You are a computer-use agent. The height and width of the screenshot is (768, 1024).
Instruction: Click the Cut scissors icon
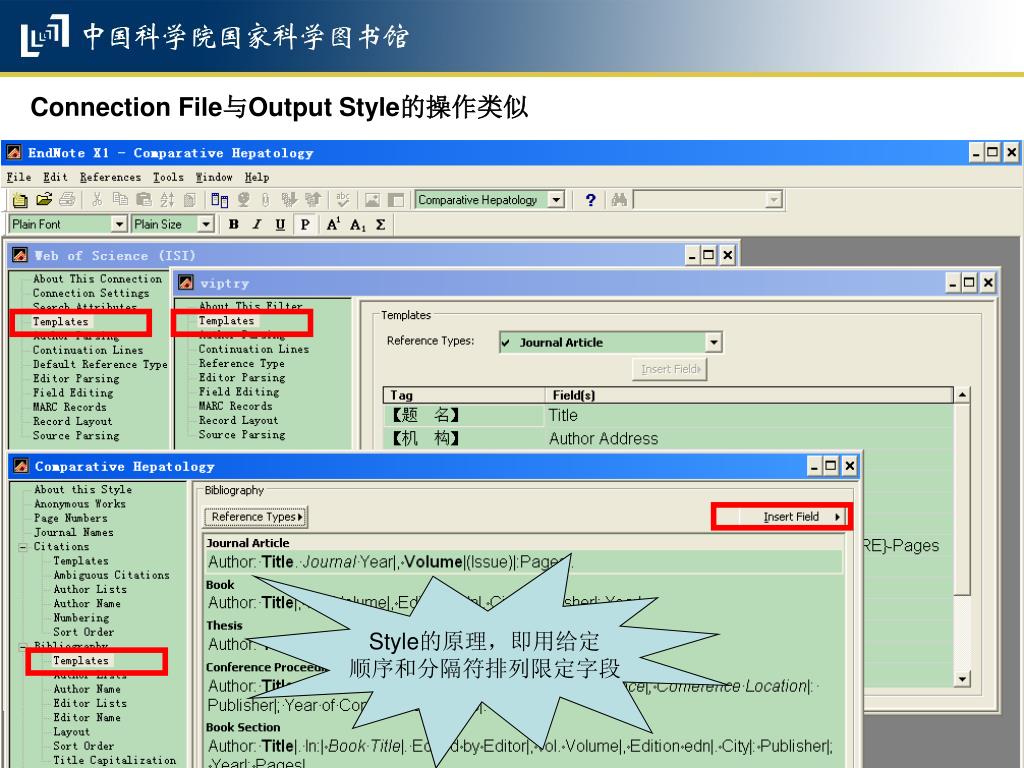[x=97, y=199]
